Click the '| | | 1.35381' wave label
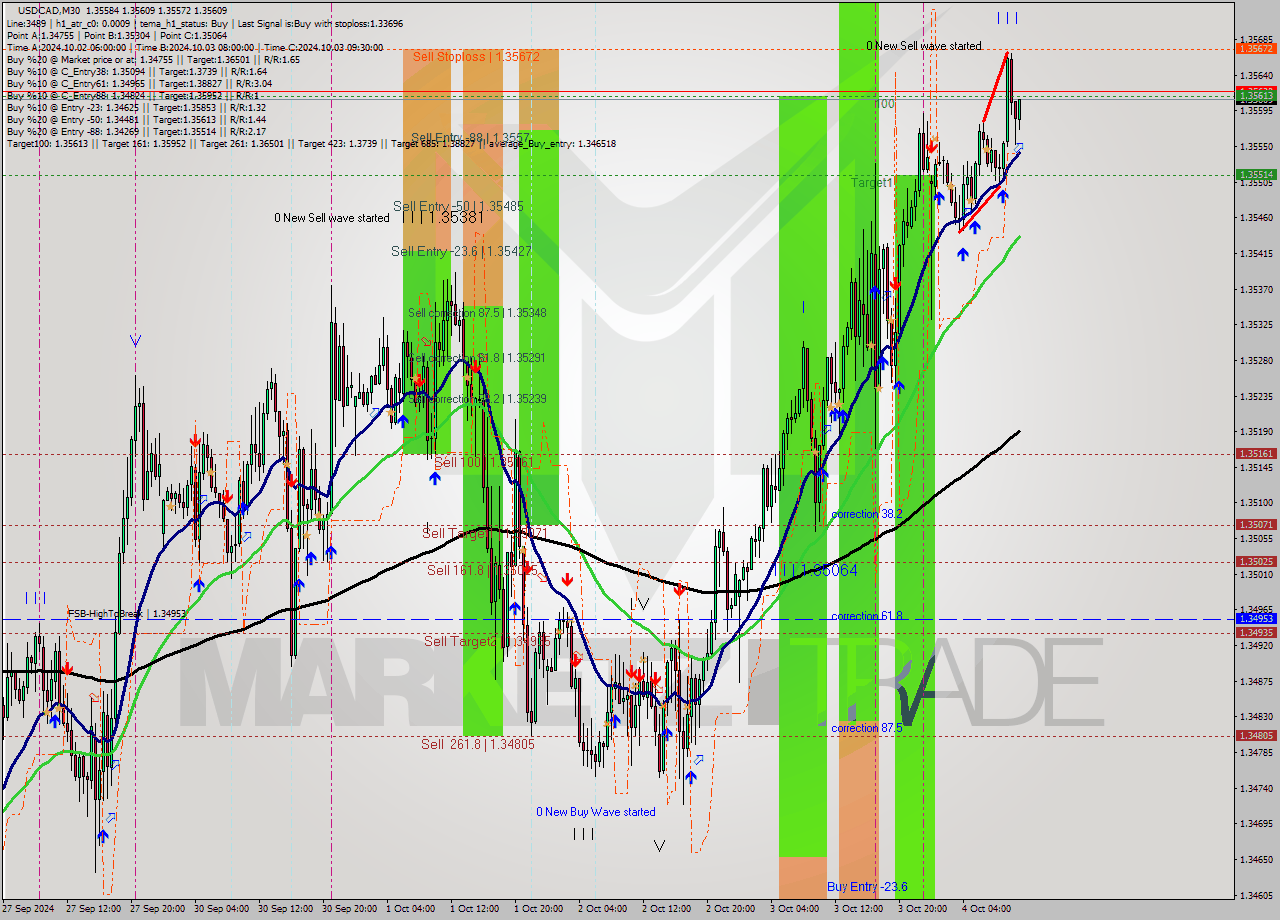1280x920 pixels. (x=442, y=216)
